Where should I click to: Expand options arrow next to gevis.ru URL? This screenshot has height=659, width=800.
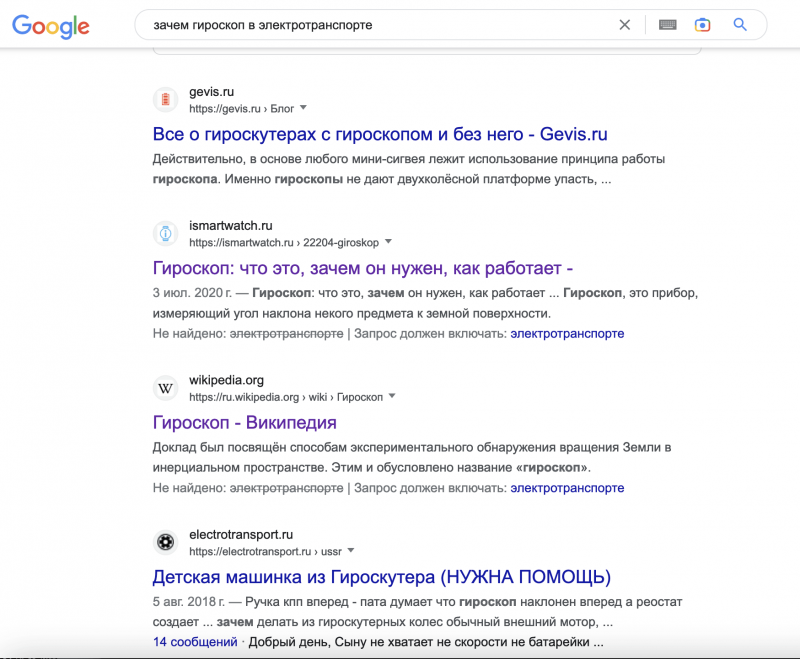click(304, 108)
